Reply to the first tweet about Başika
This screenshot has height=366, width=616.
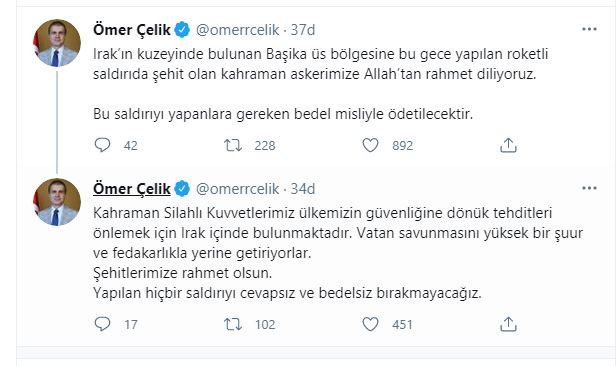click(103, 145)
